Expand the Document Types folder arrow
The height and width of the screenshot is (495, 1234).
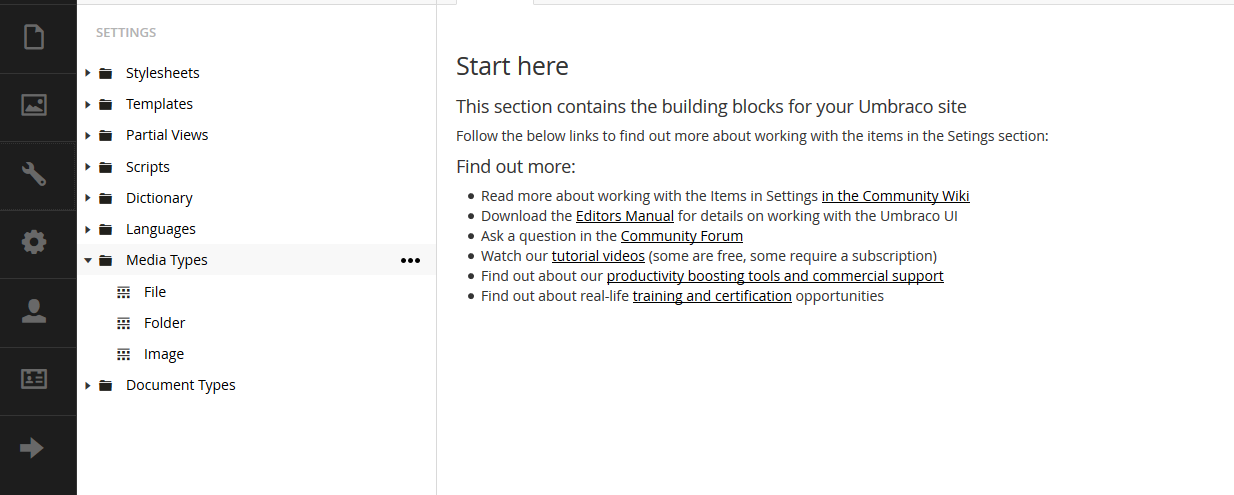pos(88,385)
